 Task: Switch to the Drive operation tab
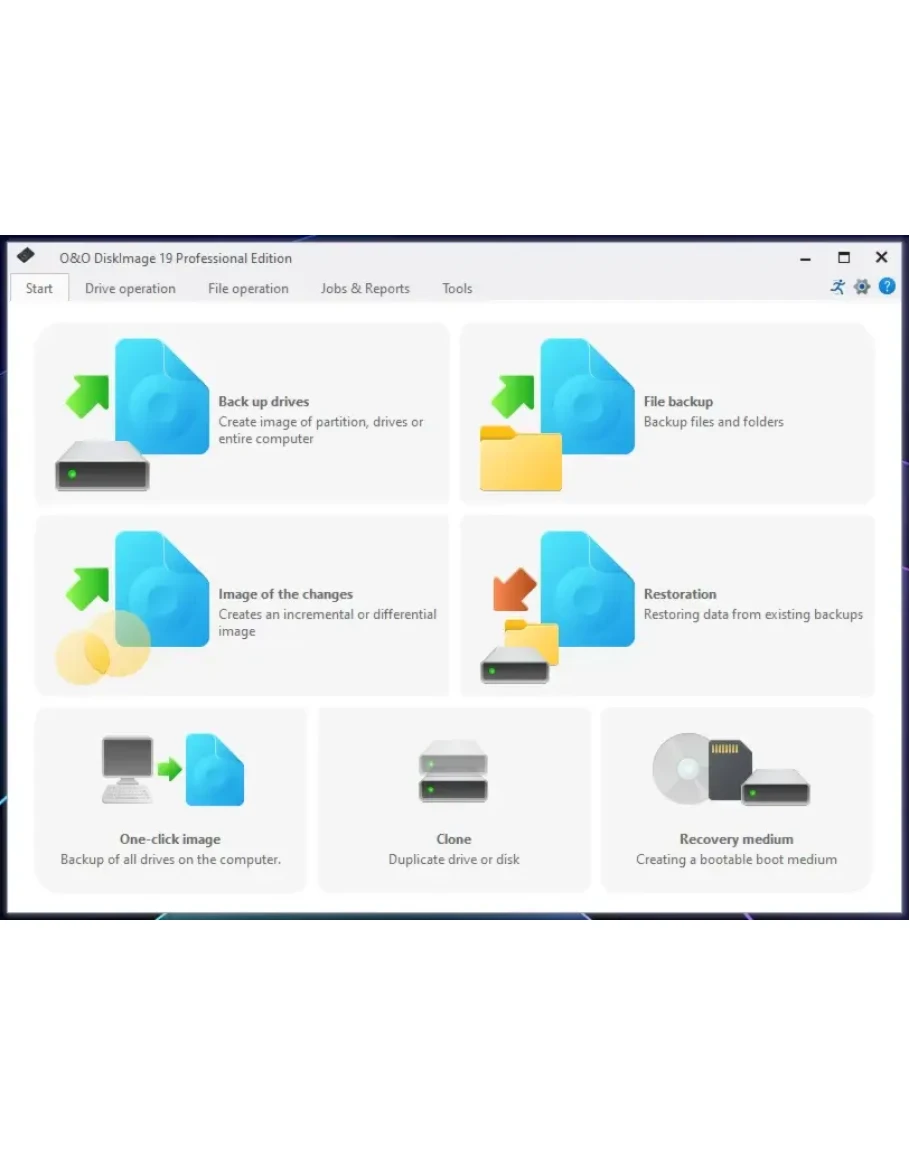coord(130,289)
